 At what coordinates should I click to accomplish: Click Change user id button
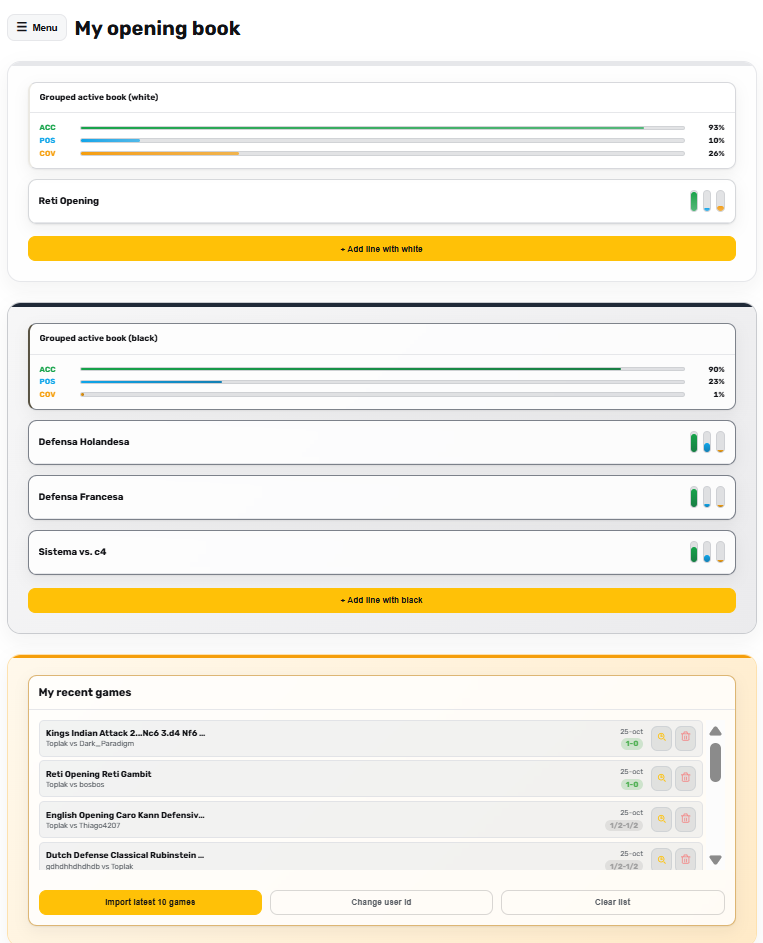[x=381, y=902]
